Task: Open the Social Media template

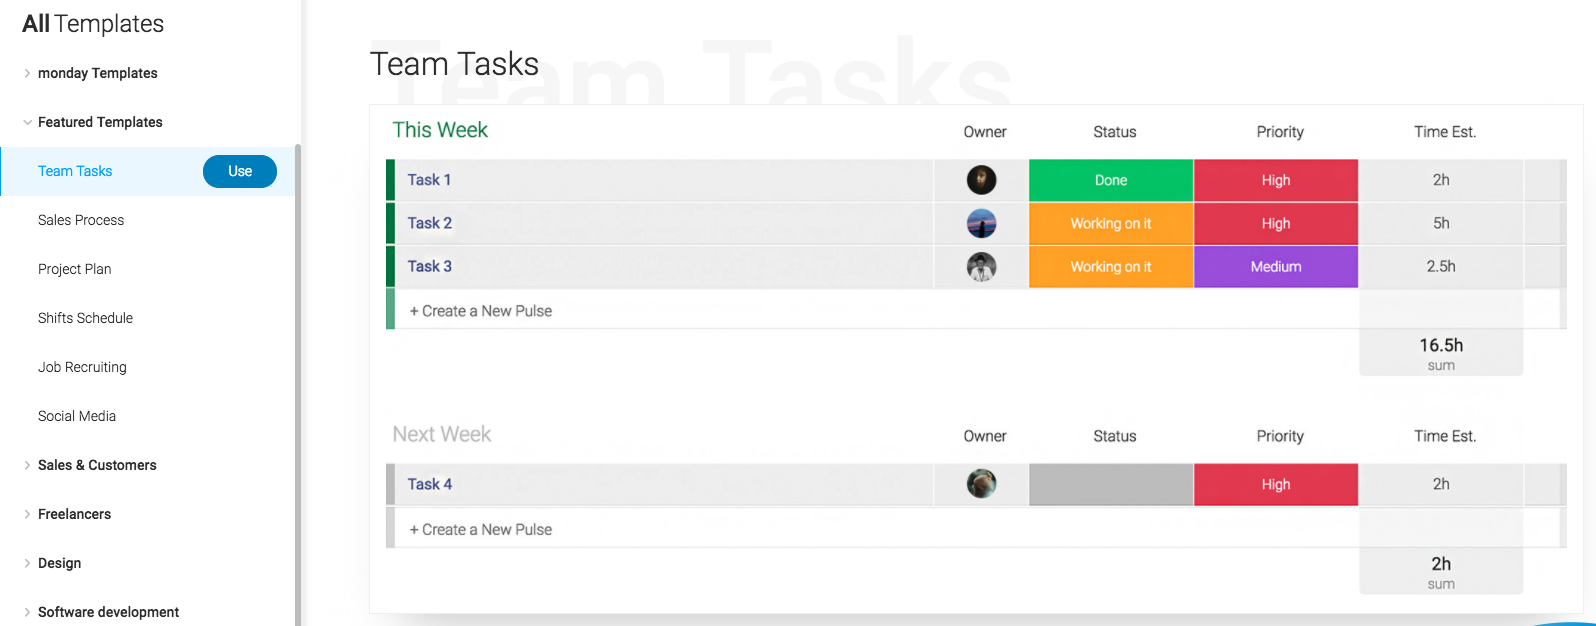Action: [77, 416]
